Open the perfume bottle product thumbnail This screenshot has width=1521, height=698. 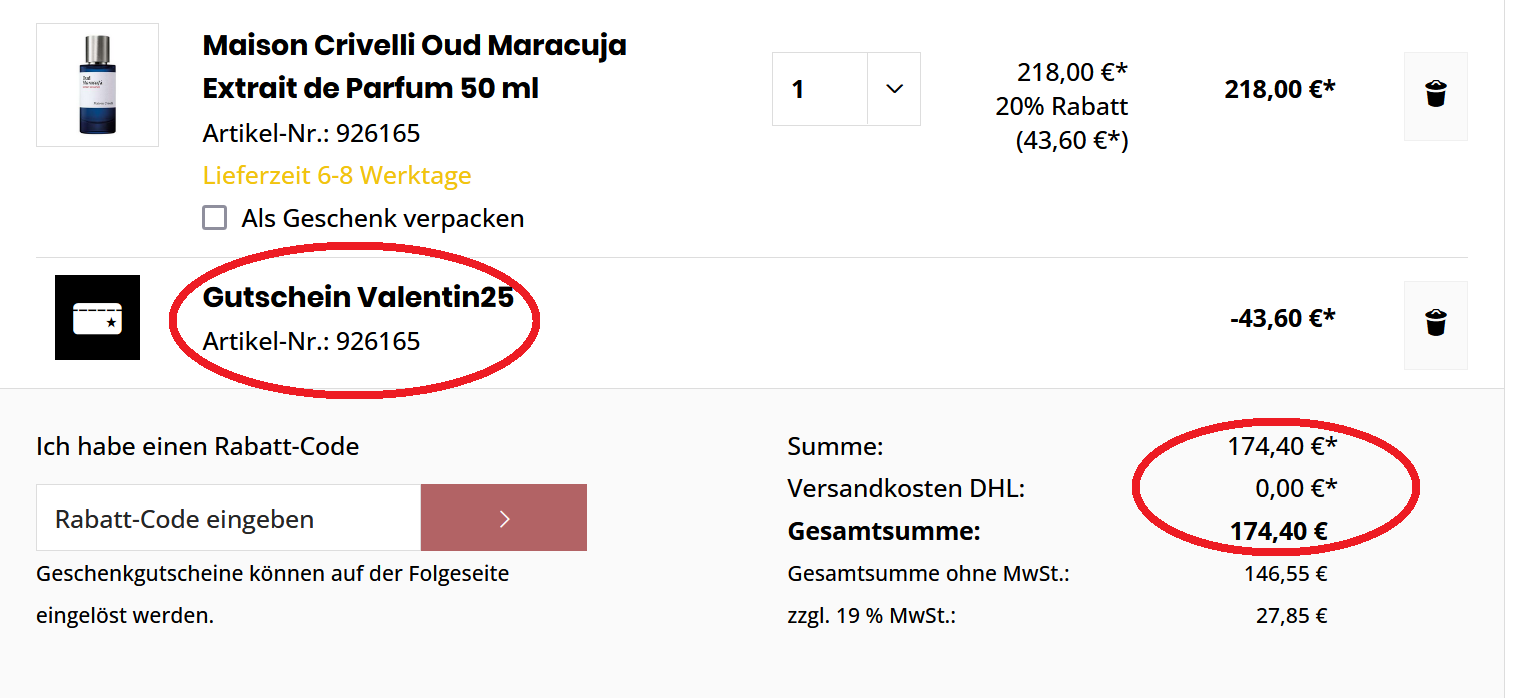[x=97, y=85]
